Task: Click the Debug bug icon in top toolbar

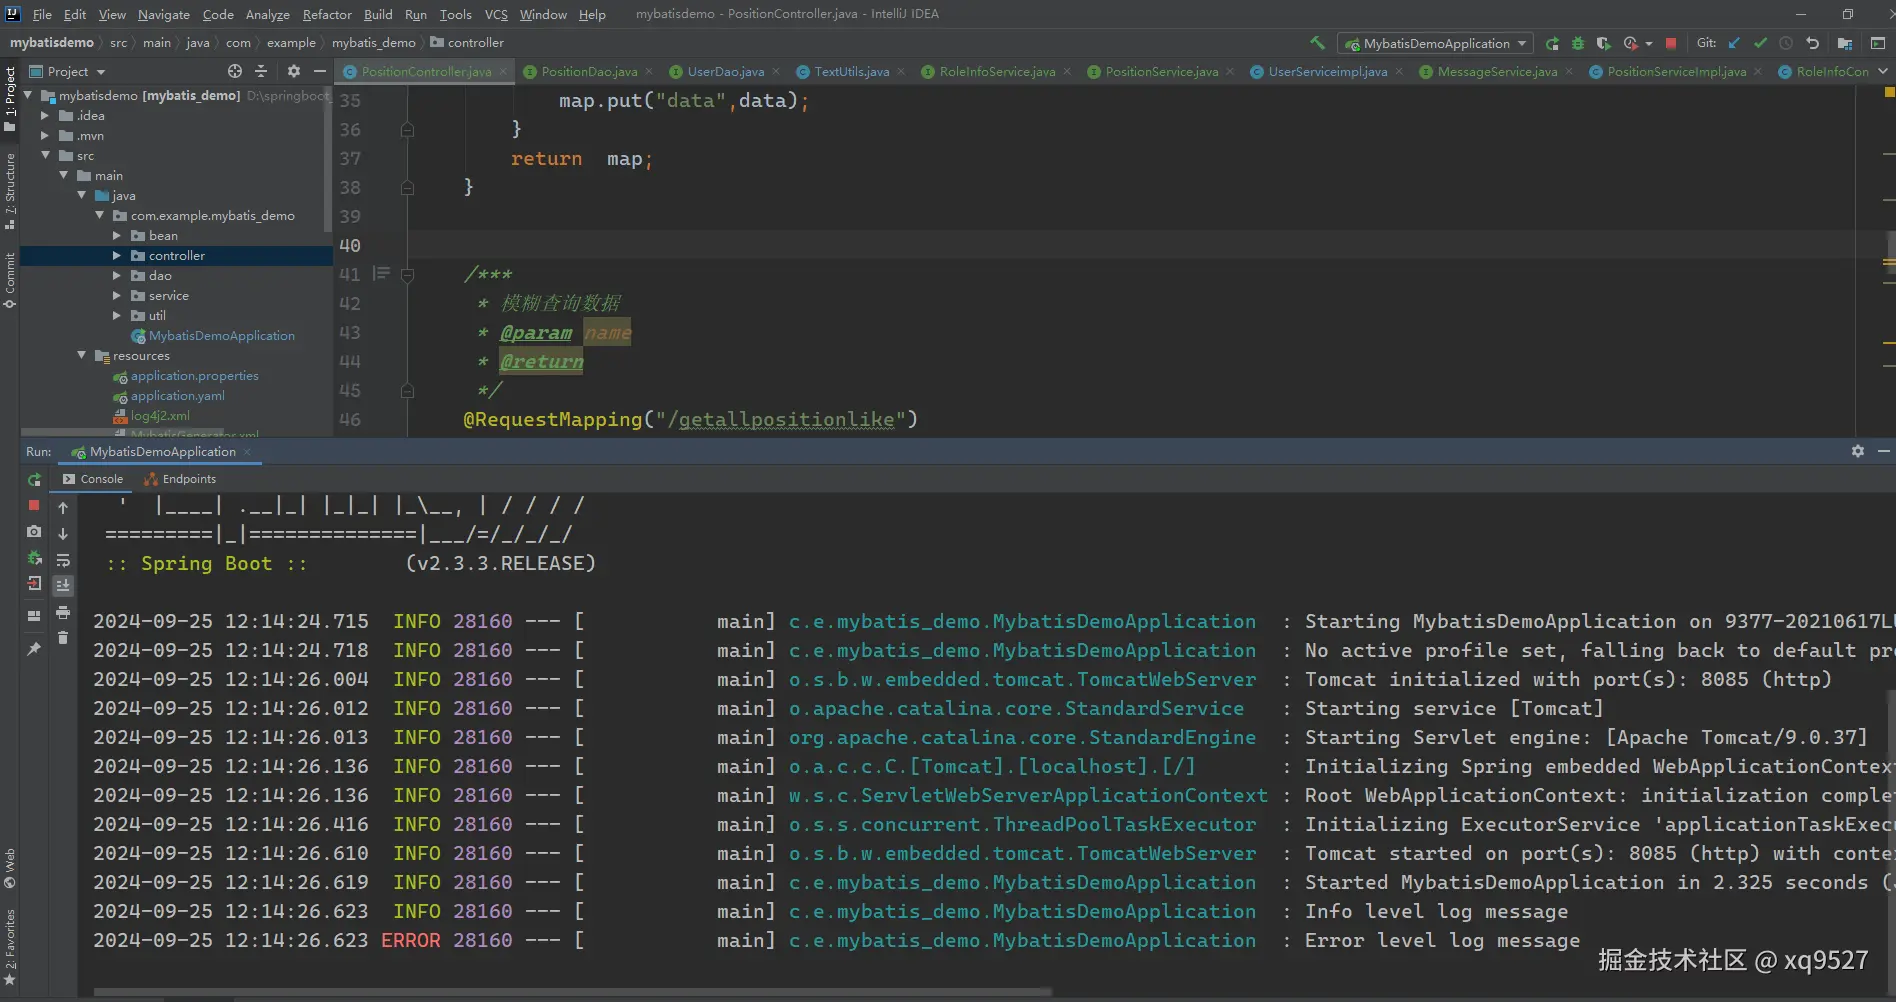Action: pos(1578,43)
